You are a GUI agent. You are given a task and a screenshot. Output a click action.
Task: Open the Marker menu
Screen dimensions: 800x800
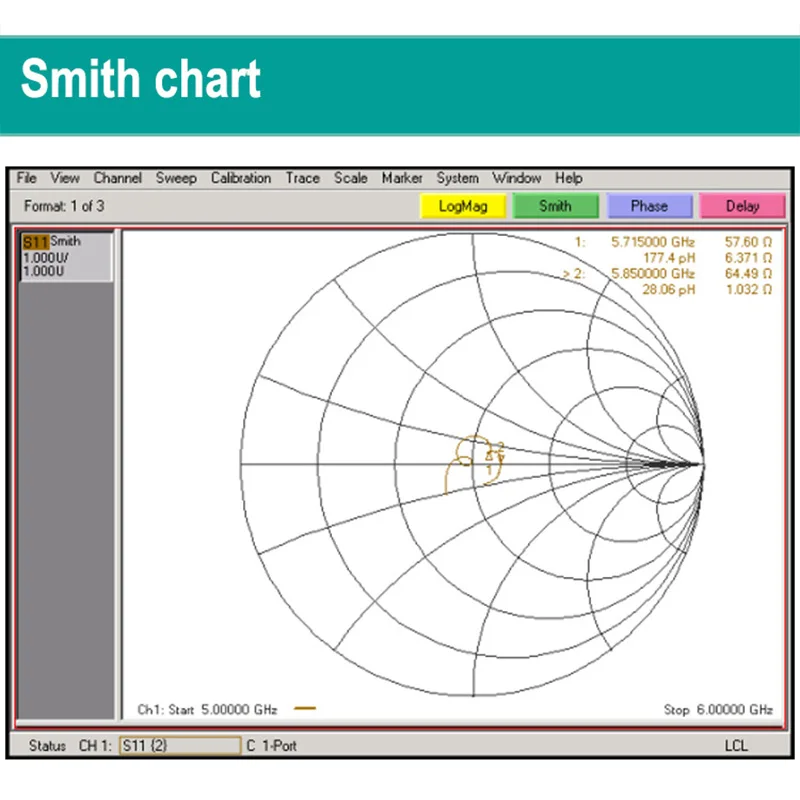pos(402,178)
